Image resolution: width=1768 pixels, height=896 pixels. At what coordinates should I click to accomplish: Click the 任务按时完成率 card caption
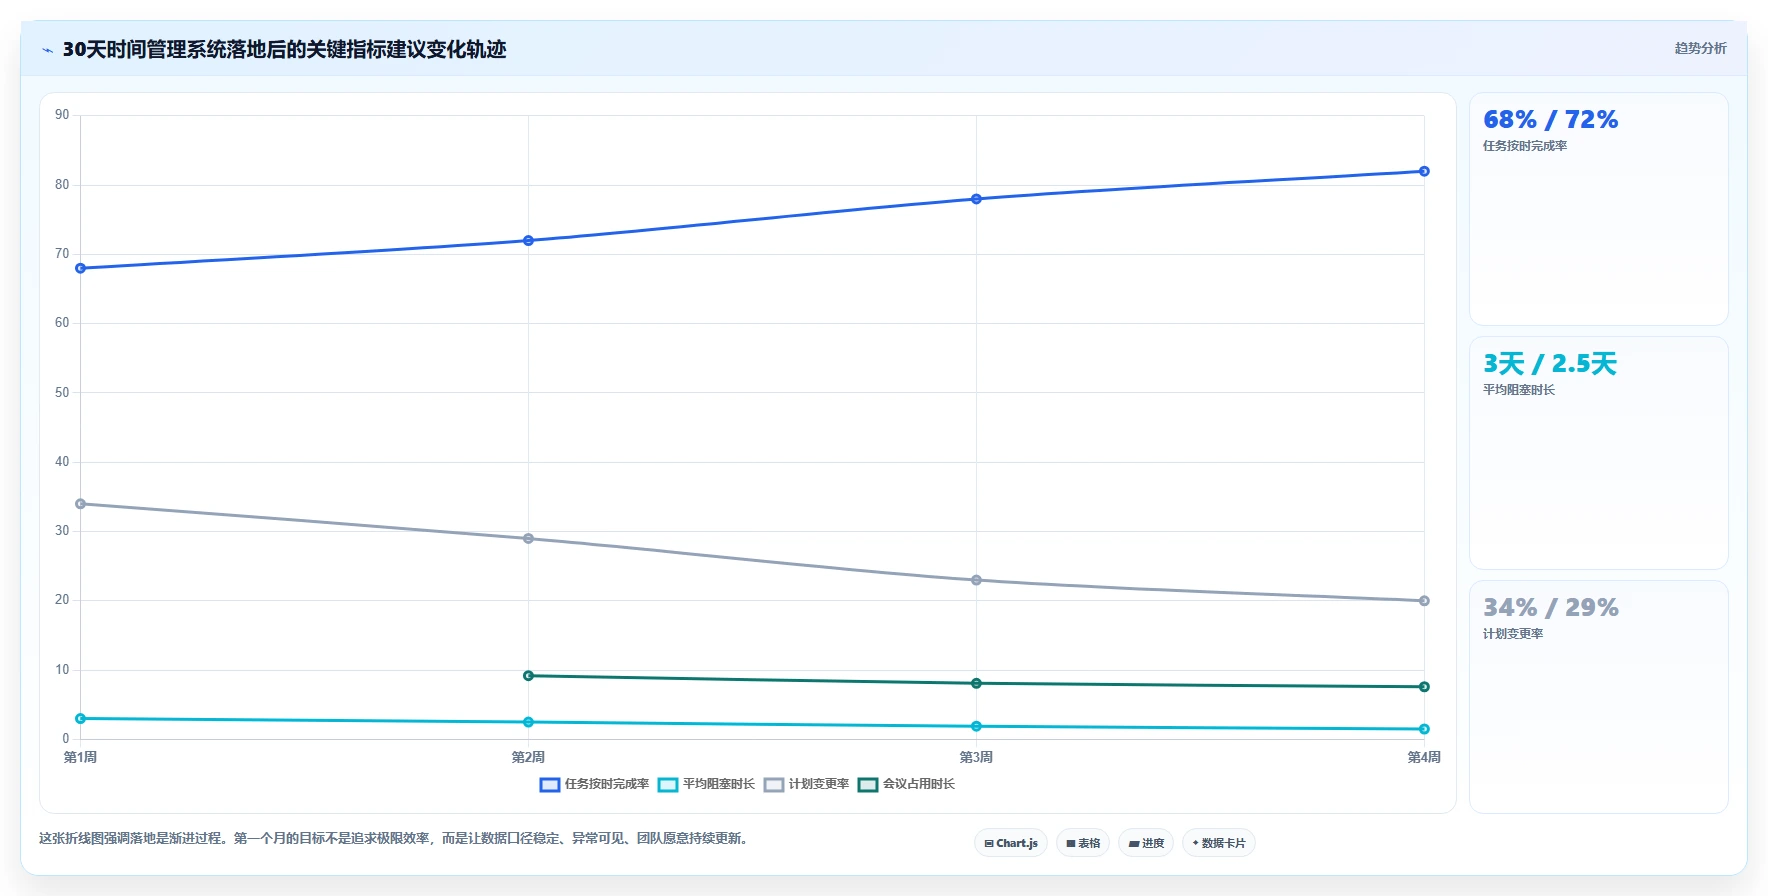tap(1525, 146)
